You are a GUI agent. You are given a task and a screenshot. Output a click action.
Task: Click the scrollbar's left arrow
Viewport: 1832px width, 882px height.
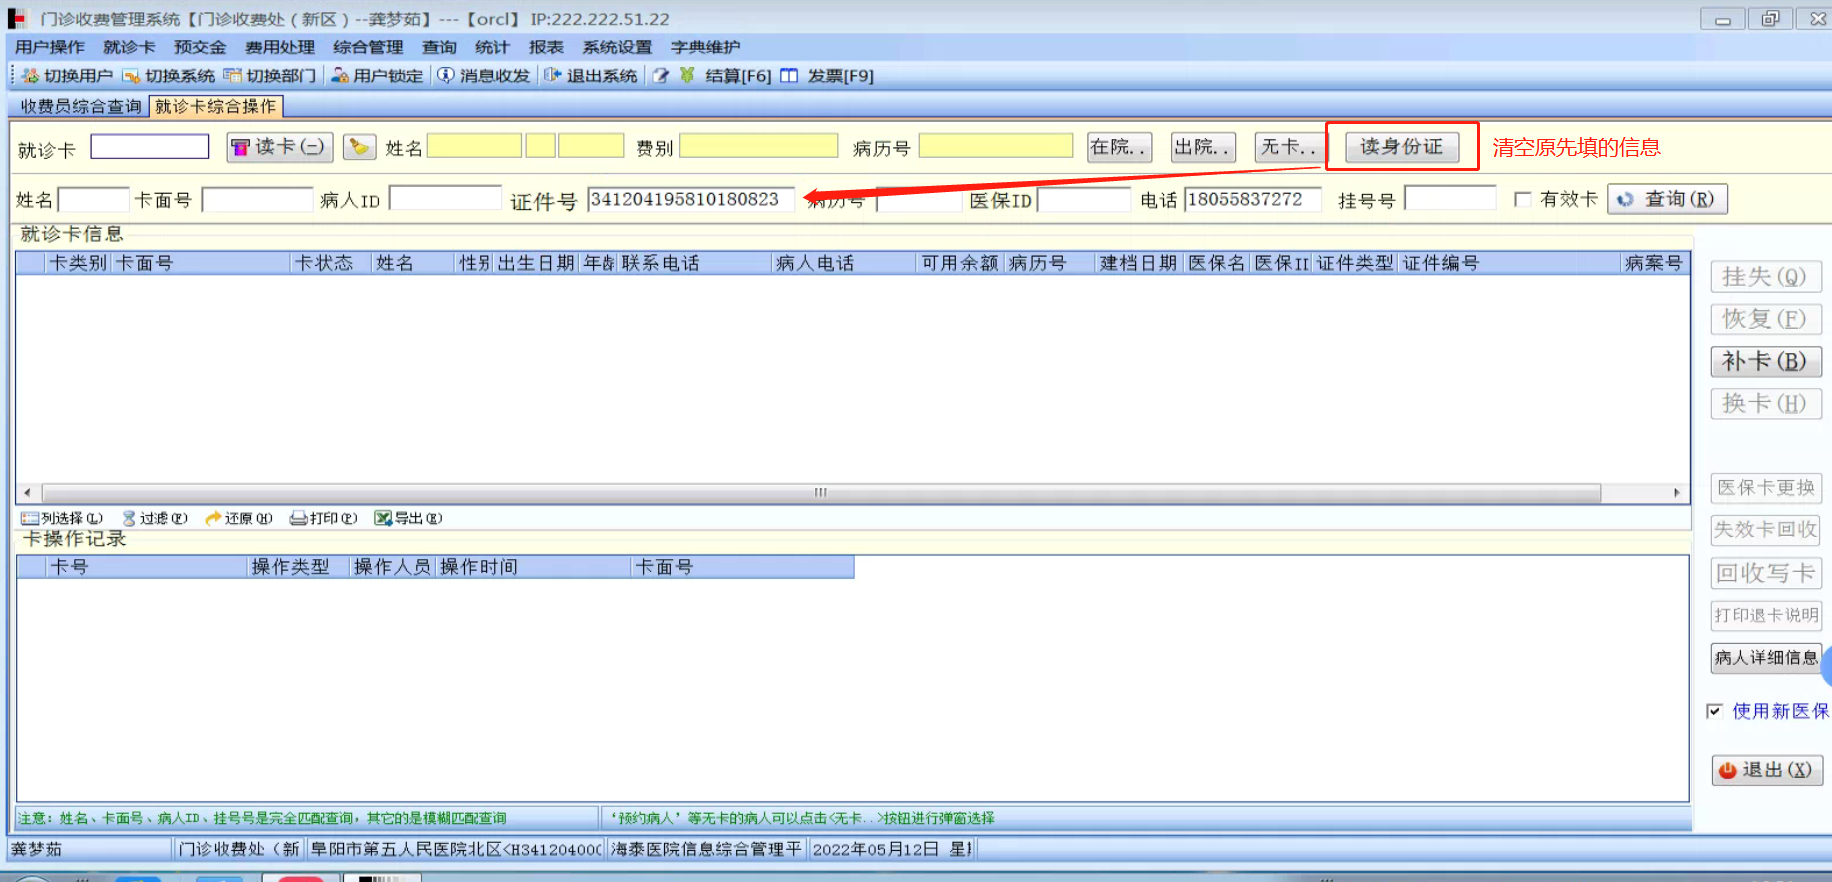pyautogui.click(x=27, y=493)
